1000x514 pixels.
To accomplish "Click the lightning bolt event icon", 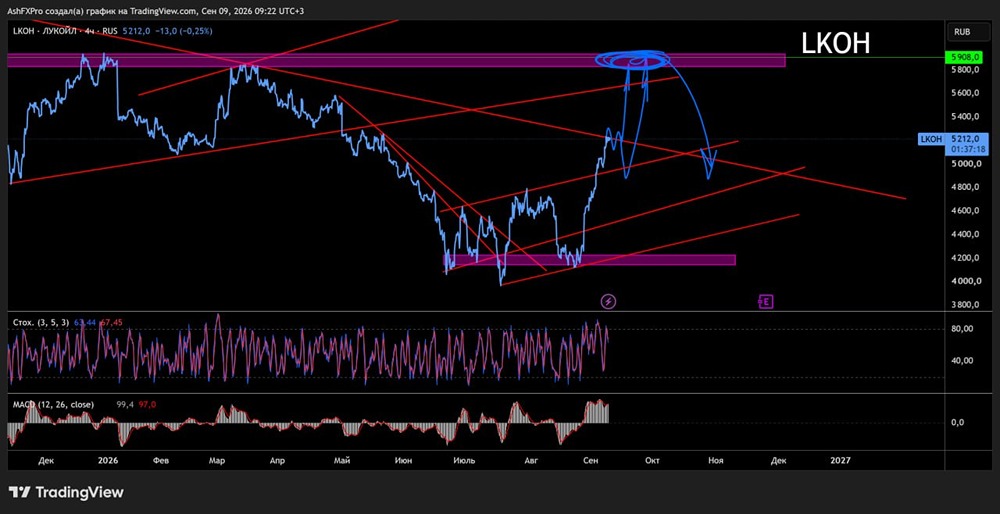I will (608, 301).
